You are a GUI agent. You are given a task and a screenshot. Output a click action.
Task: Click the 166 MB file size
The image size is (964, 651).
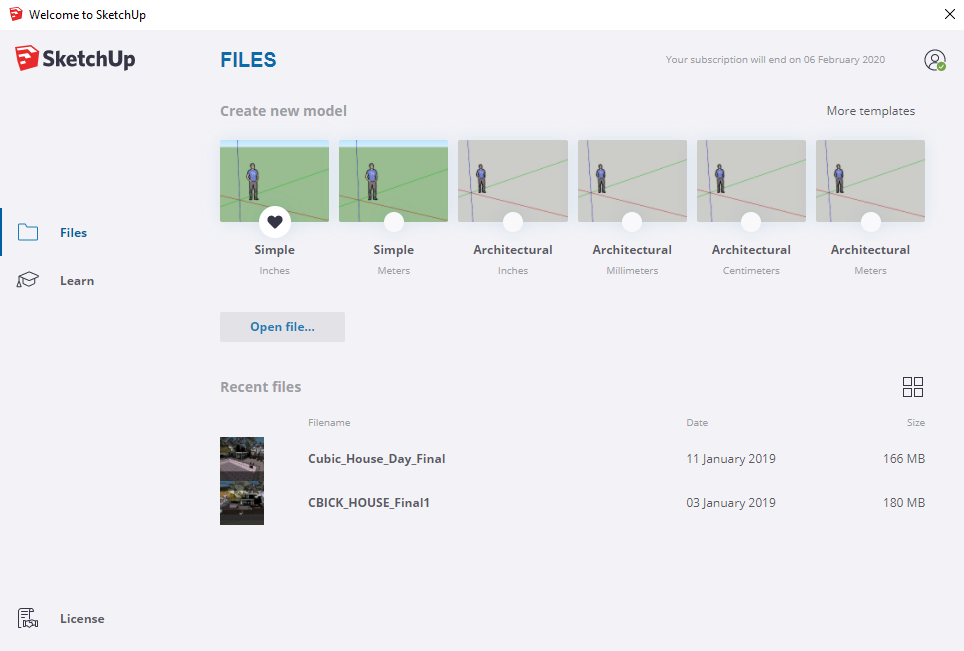point(904,459)
